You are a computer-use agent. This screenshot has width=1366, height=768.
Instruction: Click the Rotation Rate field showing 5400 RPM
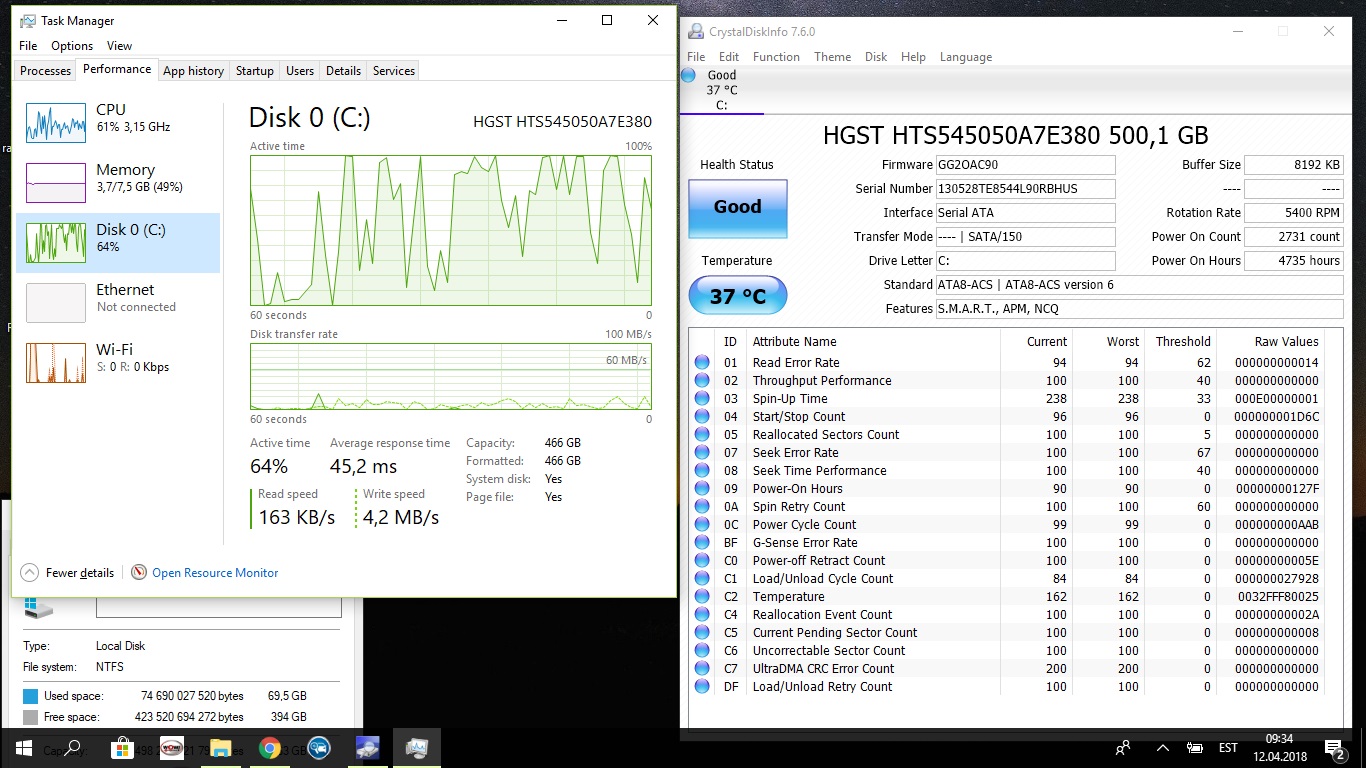(1293, 213)
